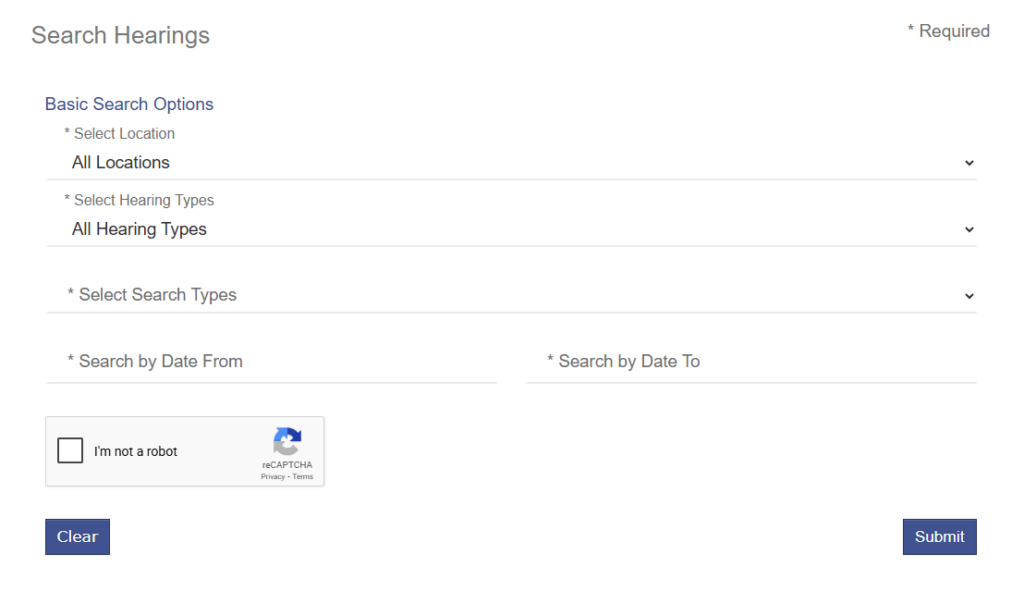Check the I'm not a robot checkbox
Image resolution: width=1024 pixels, height=591 pixels.
(x=70, y=451)
